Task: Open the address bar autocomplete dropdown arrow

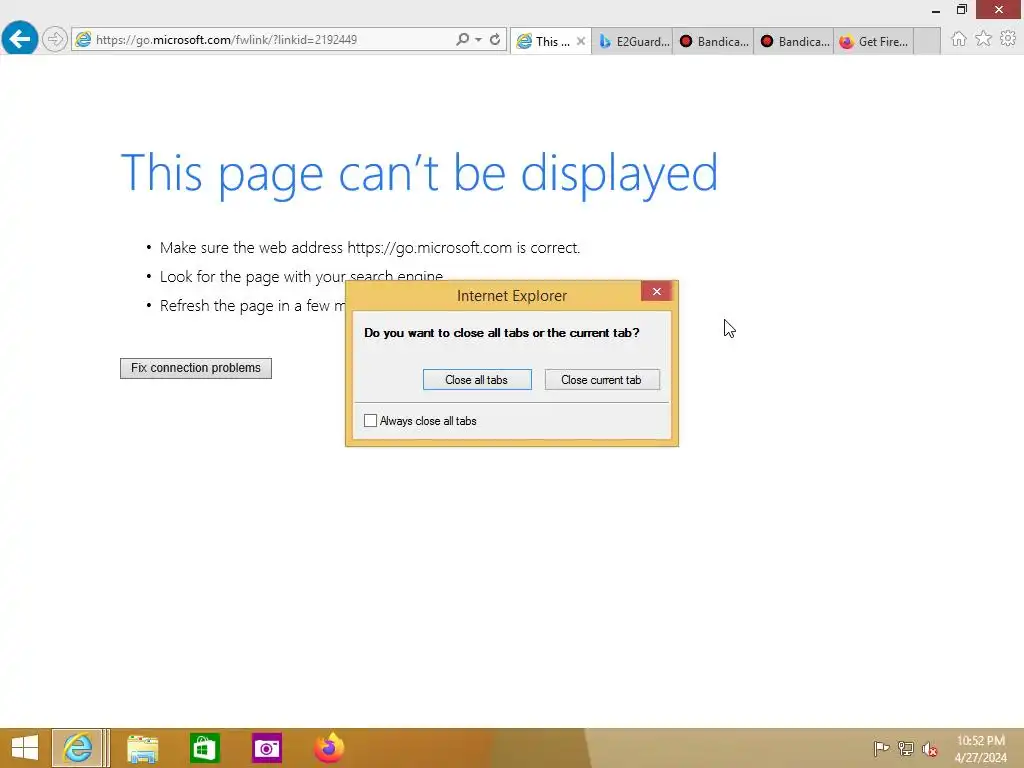Action: click(479, 40)
